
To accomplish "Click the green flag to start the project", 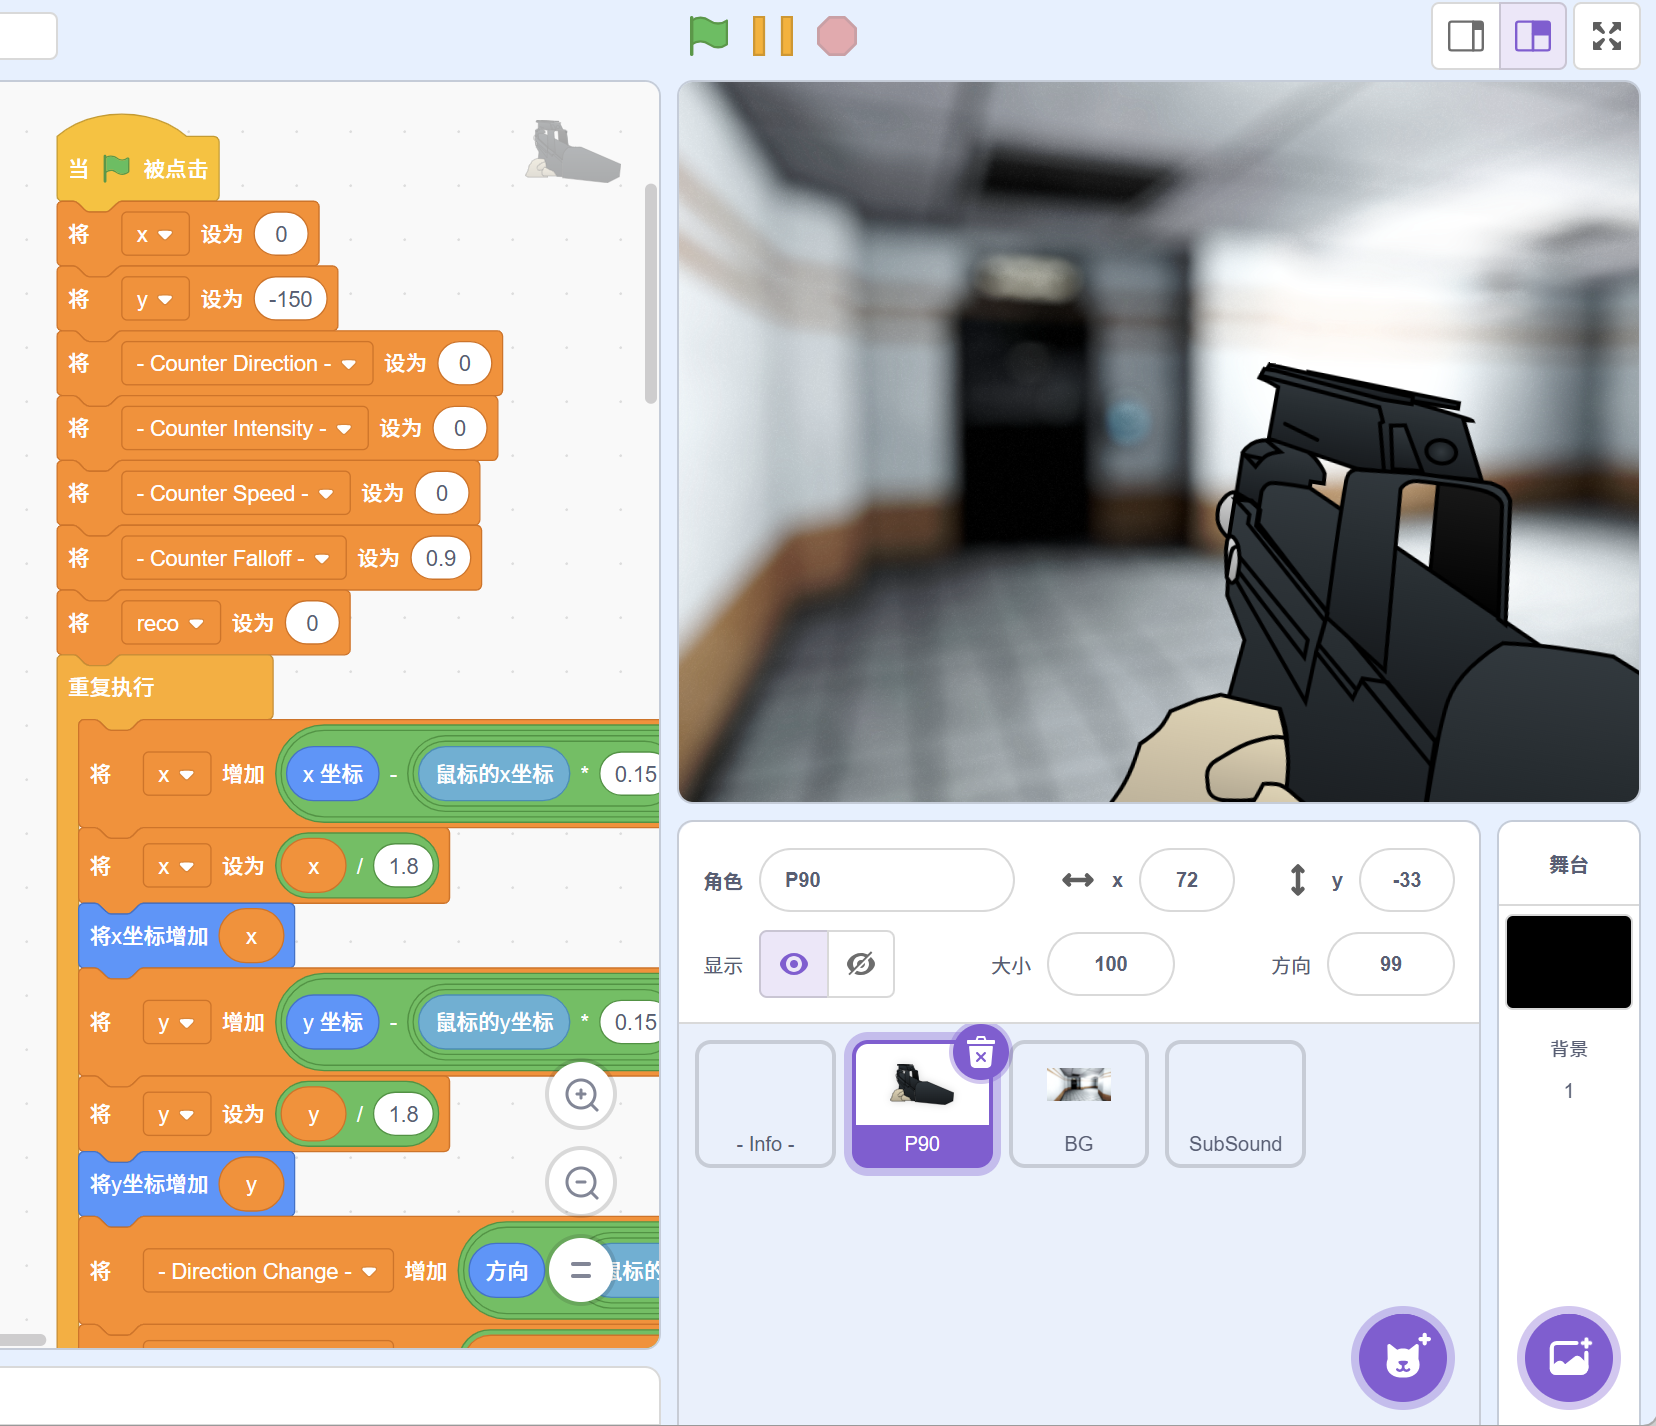I will (x=708, y=36).
